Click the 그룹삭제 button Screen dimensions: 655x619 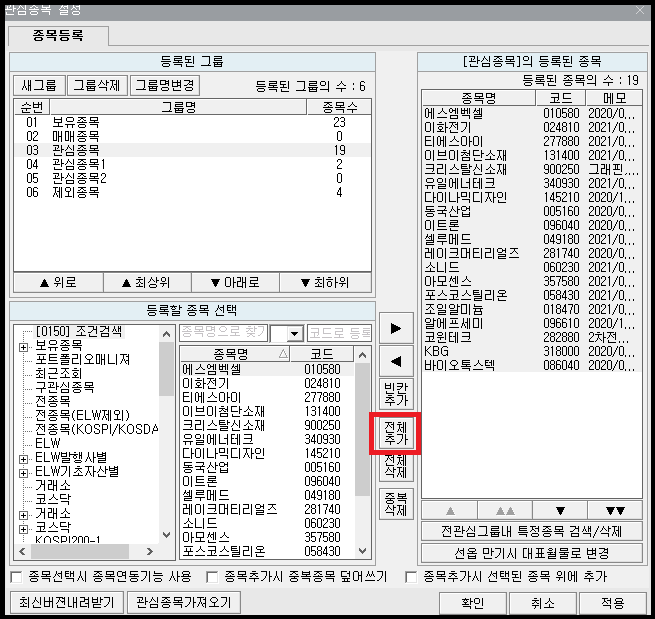click(97, 86)
